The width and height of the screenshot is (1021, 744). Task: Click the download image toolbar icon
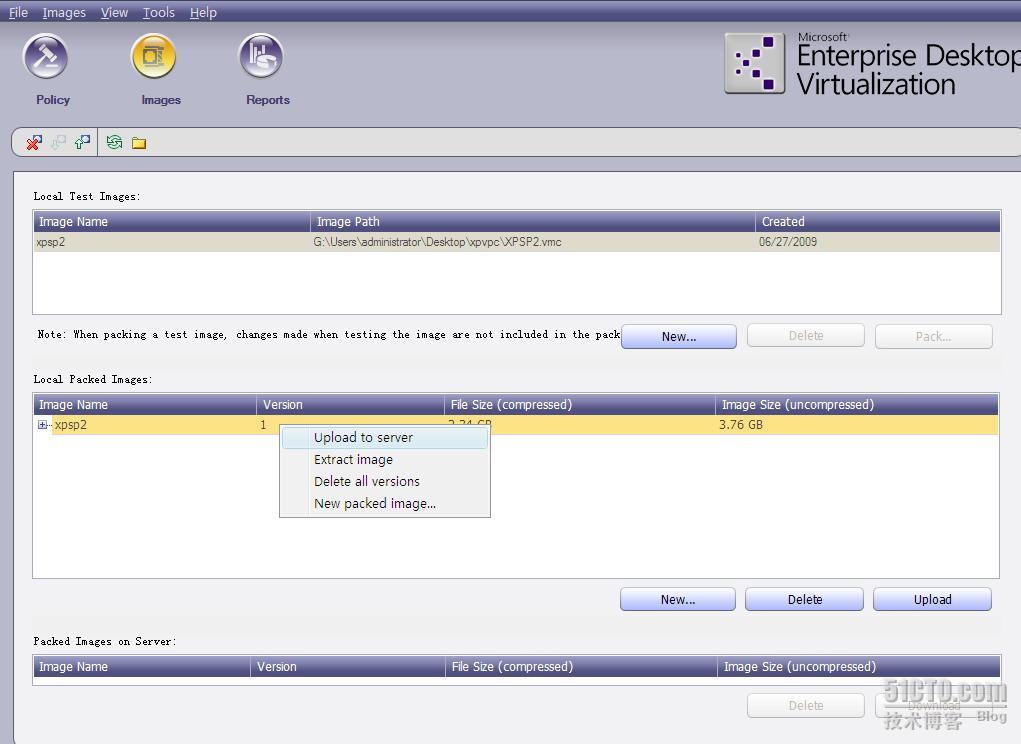point(59,143)
